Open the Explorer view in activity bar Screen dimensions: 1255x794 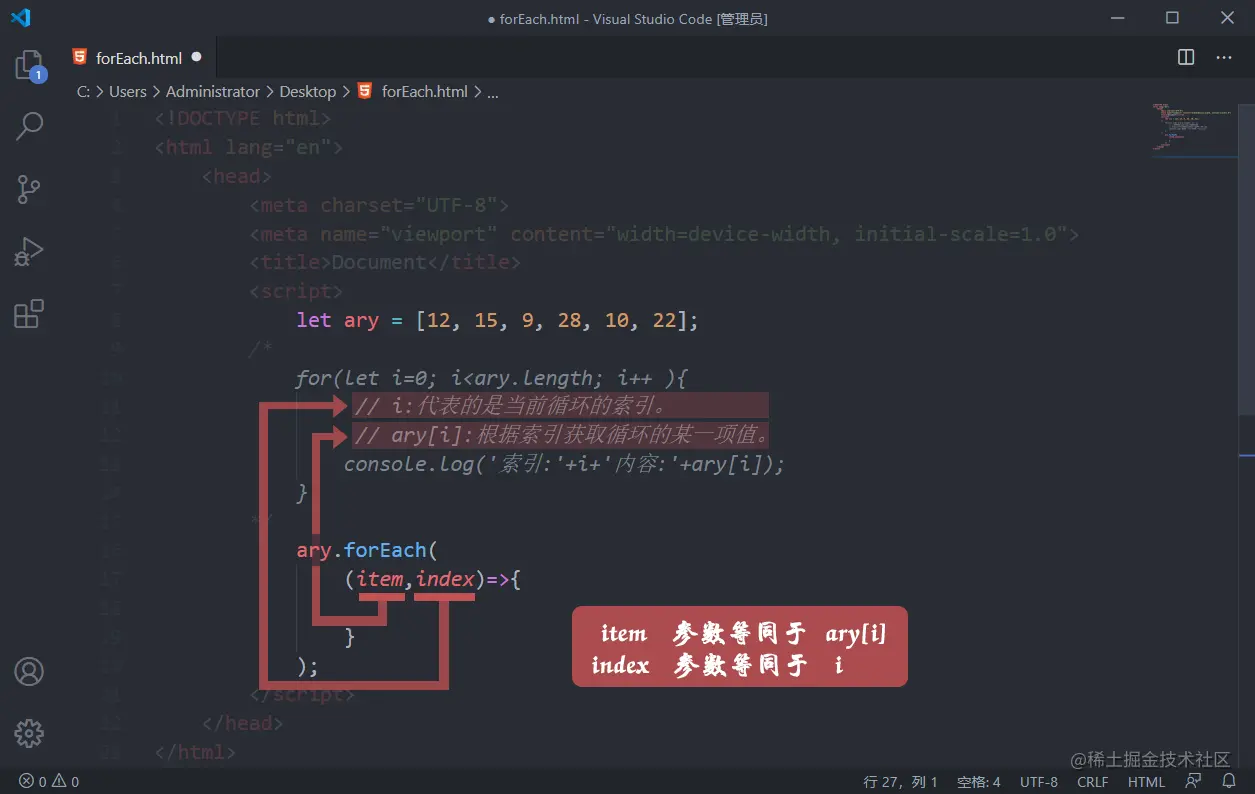[x=29, y=67]
